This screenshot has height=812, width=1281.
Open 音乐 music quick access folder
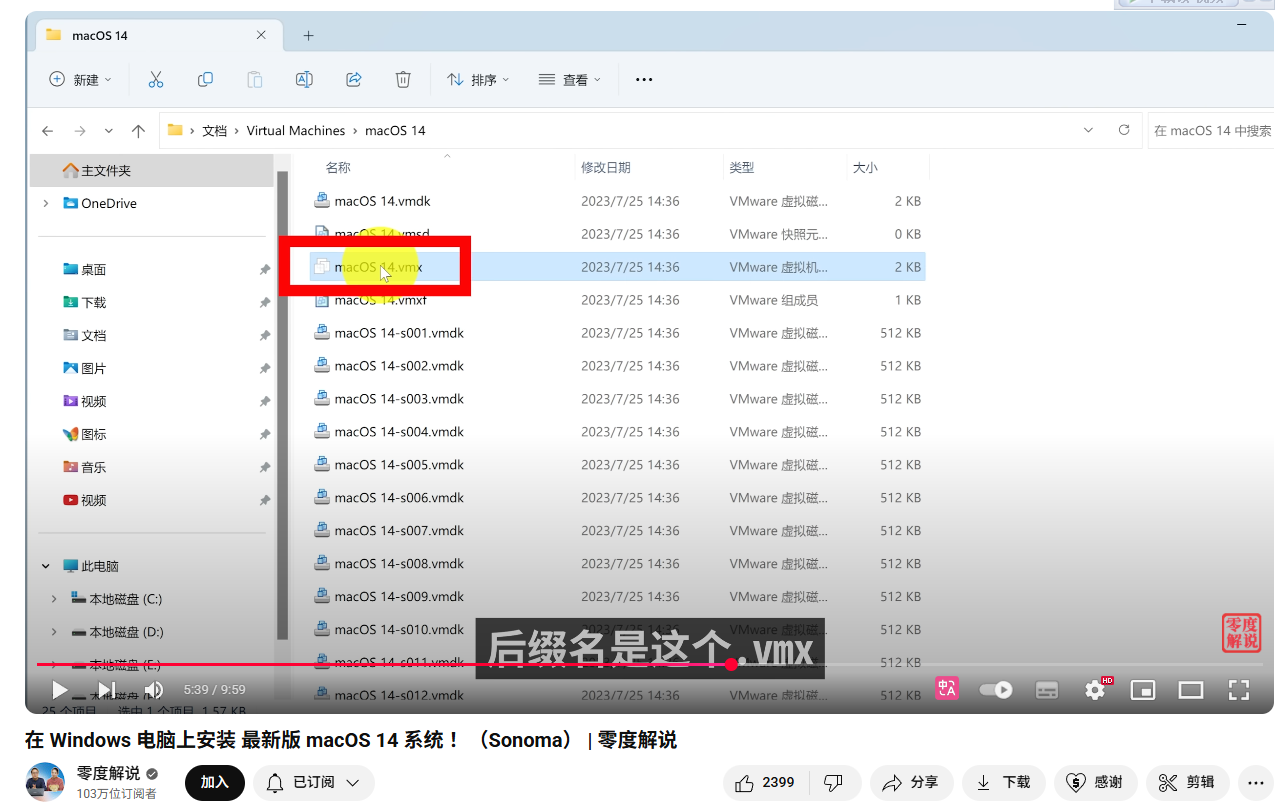tap(94, 467)
